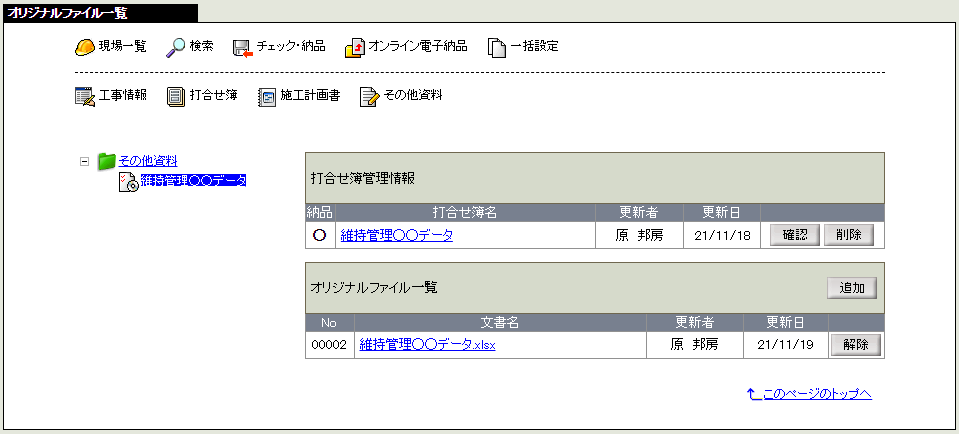
Task: Open オンライン電子納品 menu label
Action: (418, 46)
